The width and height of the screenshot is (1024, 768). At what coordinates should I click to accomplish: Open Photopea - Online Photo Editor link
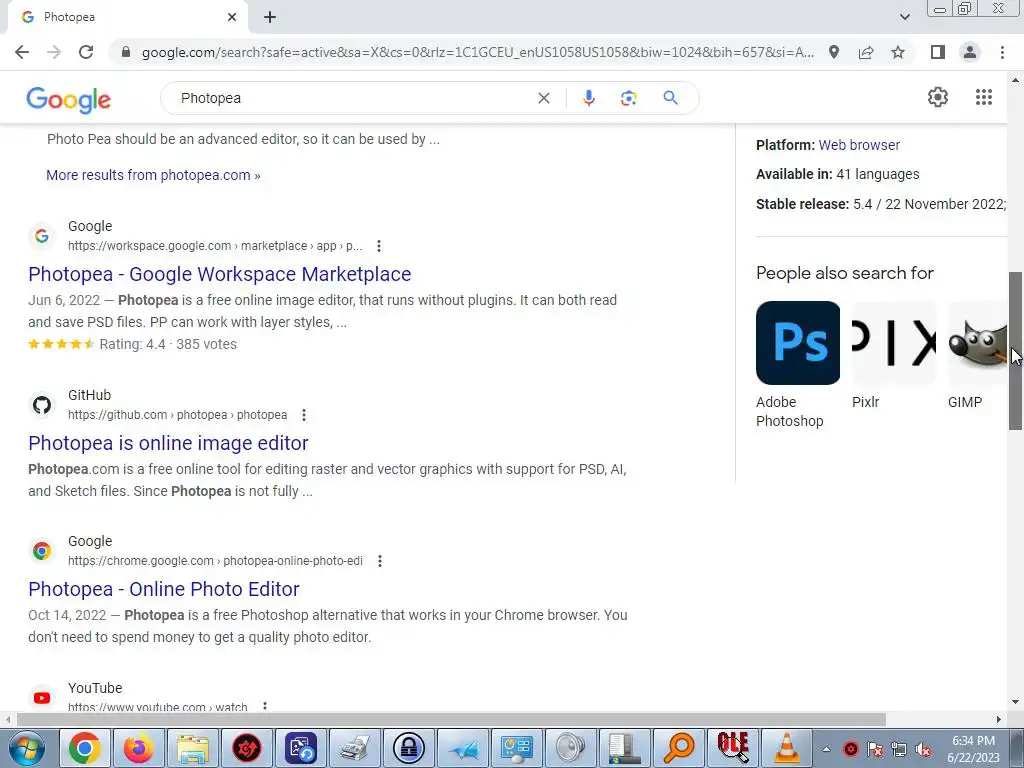tap(163, 589)
